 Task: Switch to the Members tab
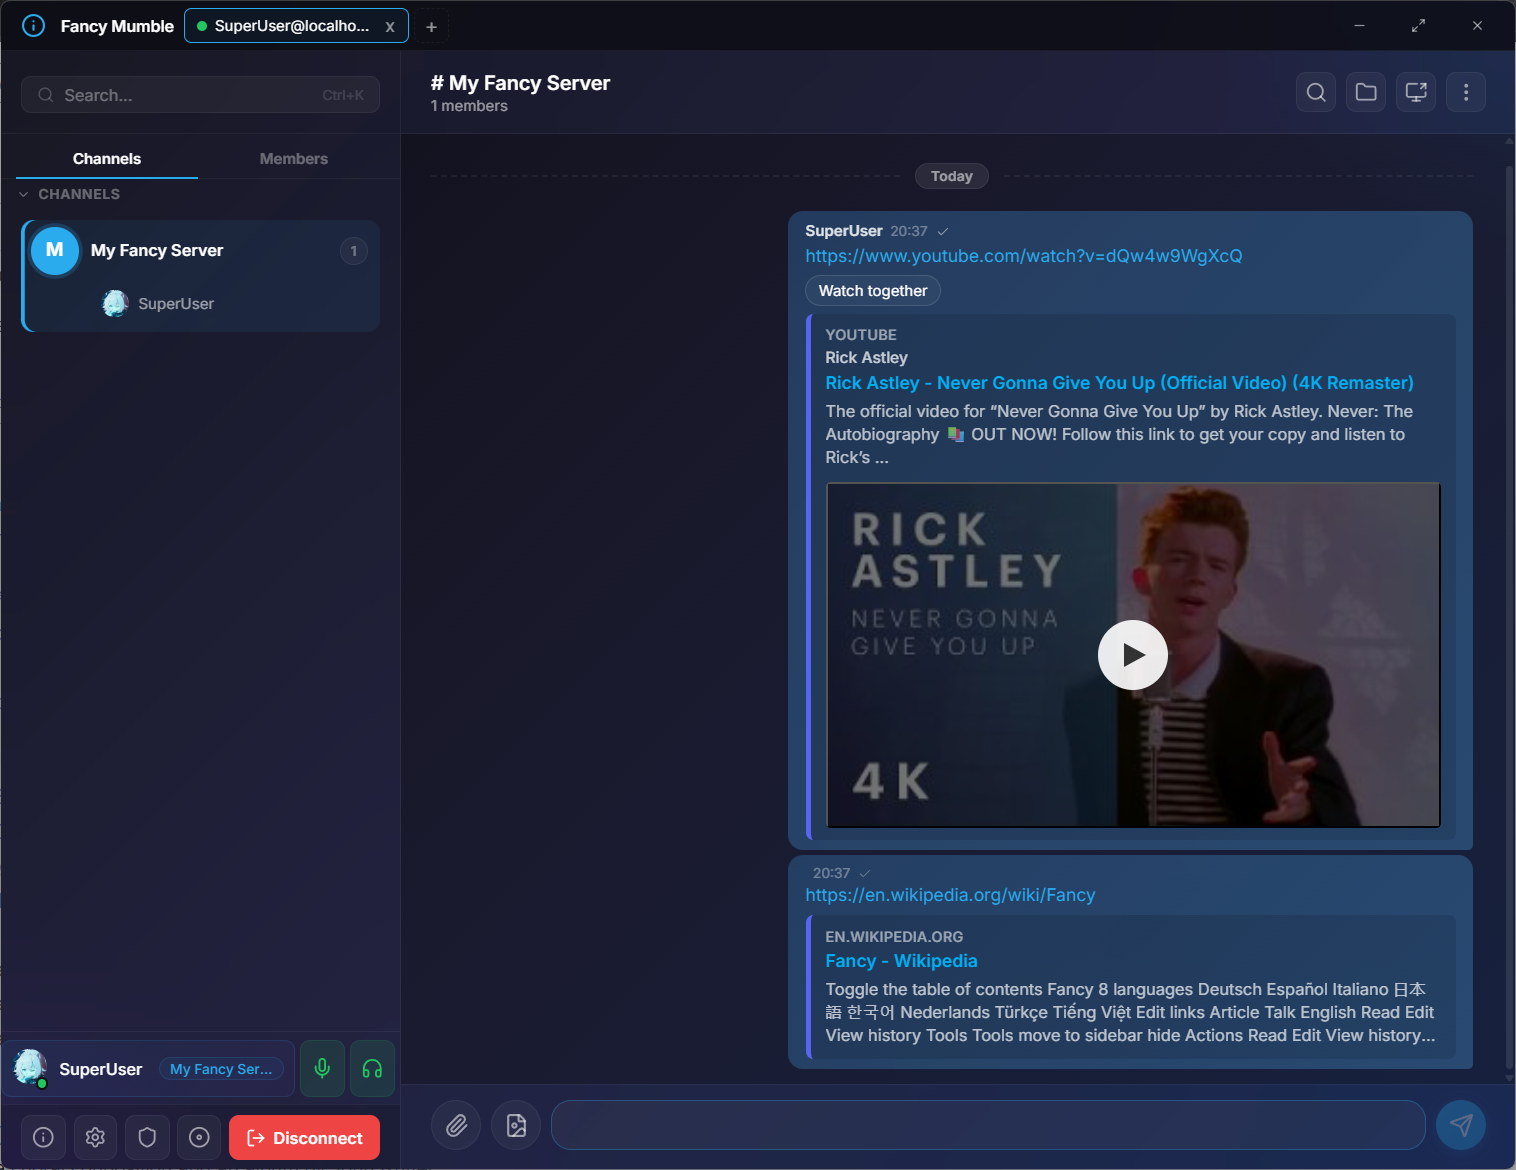(x=293, y=159)
